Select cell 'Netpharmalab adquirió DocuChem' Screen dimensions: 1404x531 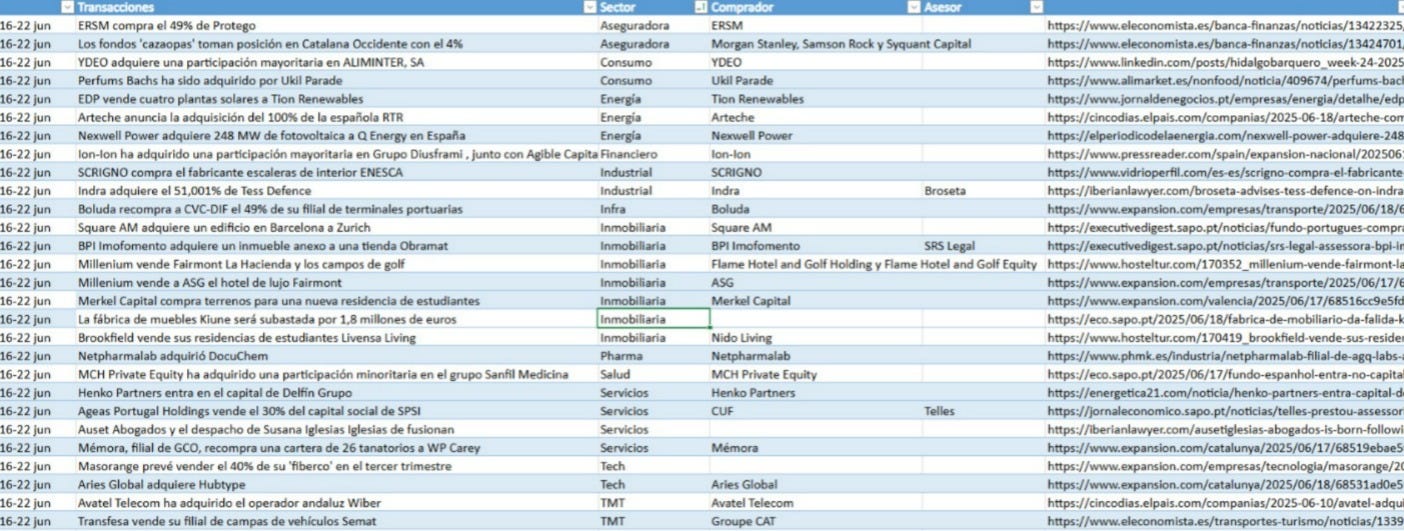(x=336, y=356)
